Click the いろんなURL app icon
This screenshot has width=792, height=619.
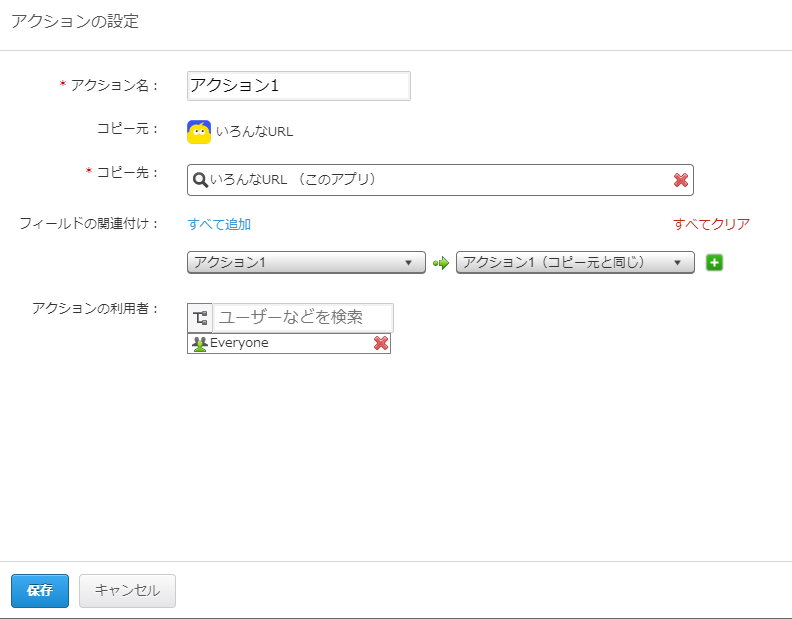pos(199,132)
